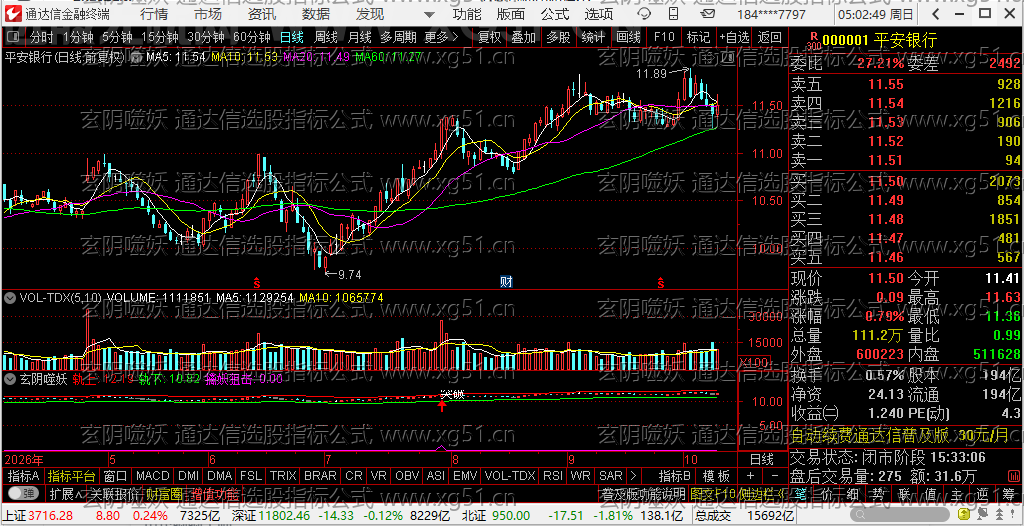Click the square icon left of 分时
The height and width of the screenshot is (526, 1024).
pyautogui.click(x=13, y=37)
